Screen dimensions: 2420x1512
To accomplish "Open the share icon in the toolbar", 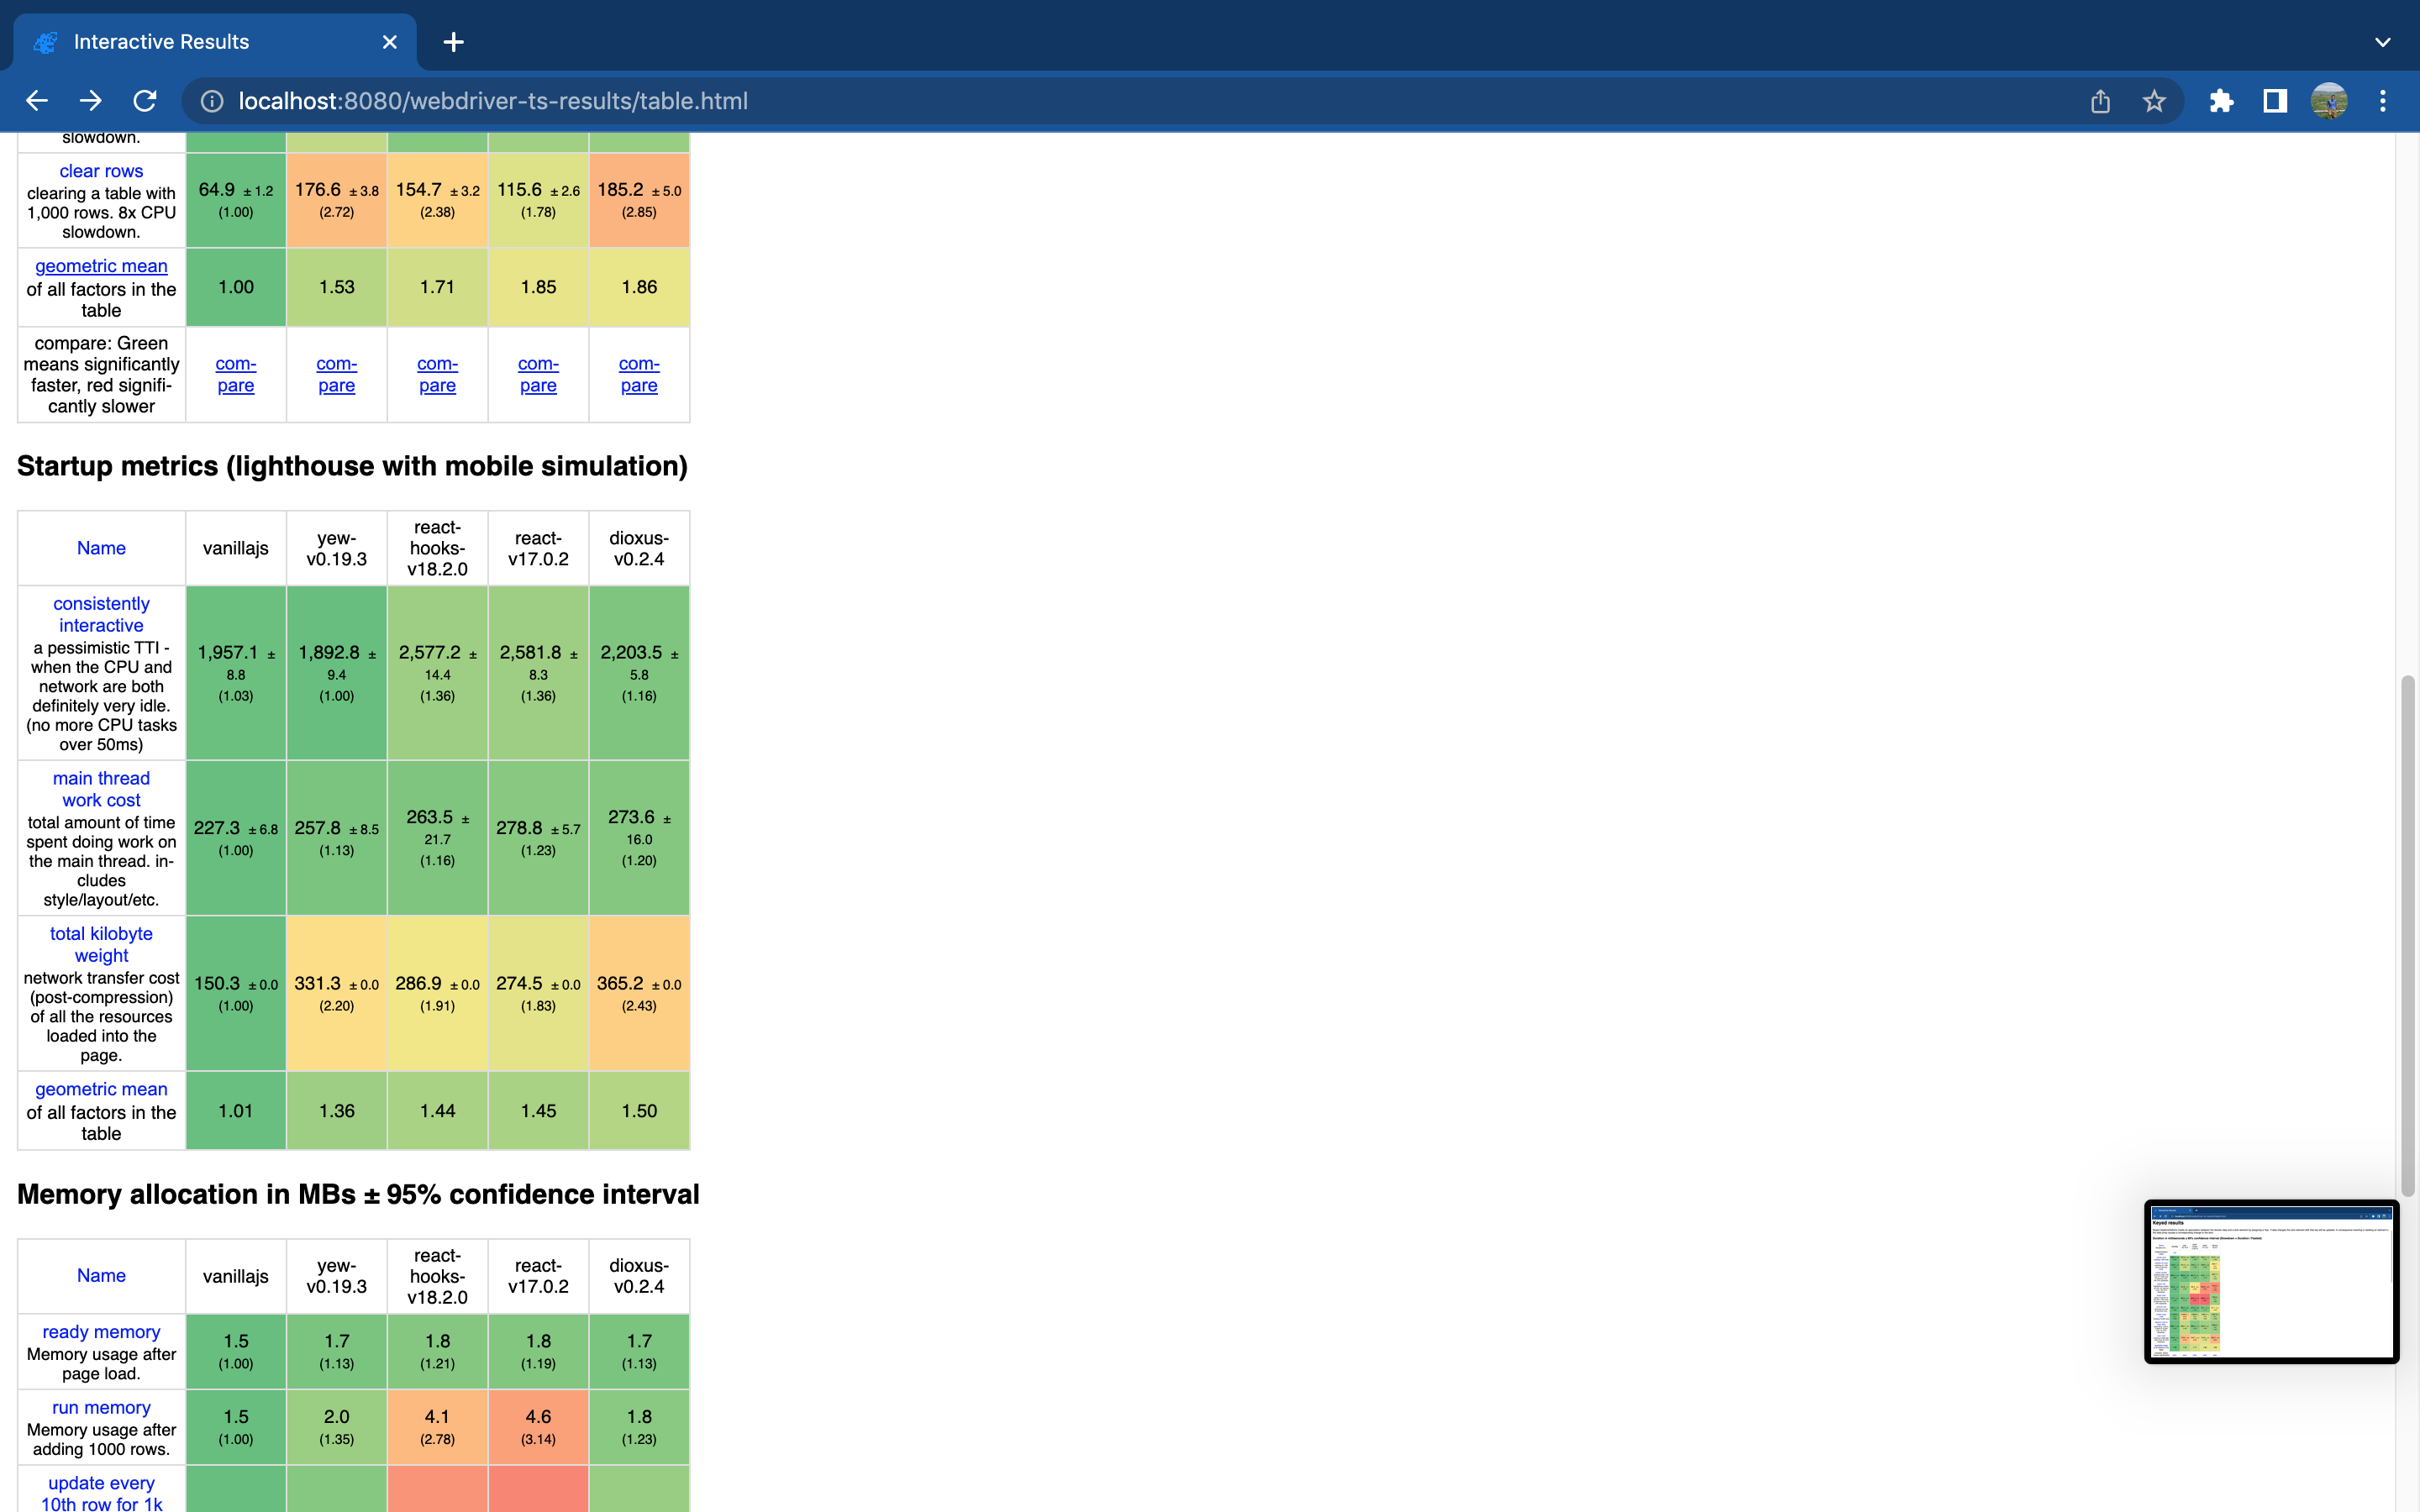I will pyautogui.click(x=2099, y=100).
